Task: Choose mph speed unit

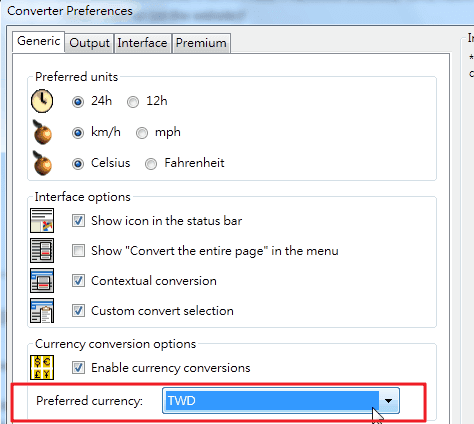Action: coord(142,133)
